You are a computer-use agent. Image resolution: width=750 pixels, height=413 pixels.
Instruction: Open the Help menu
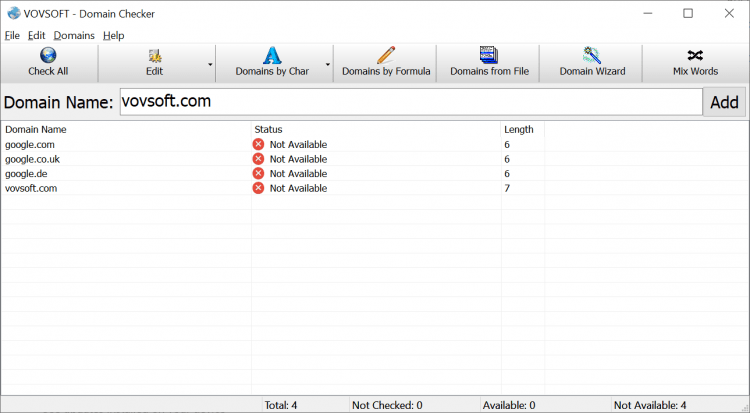click(x=113, y=35)
